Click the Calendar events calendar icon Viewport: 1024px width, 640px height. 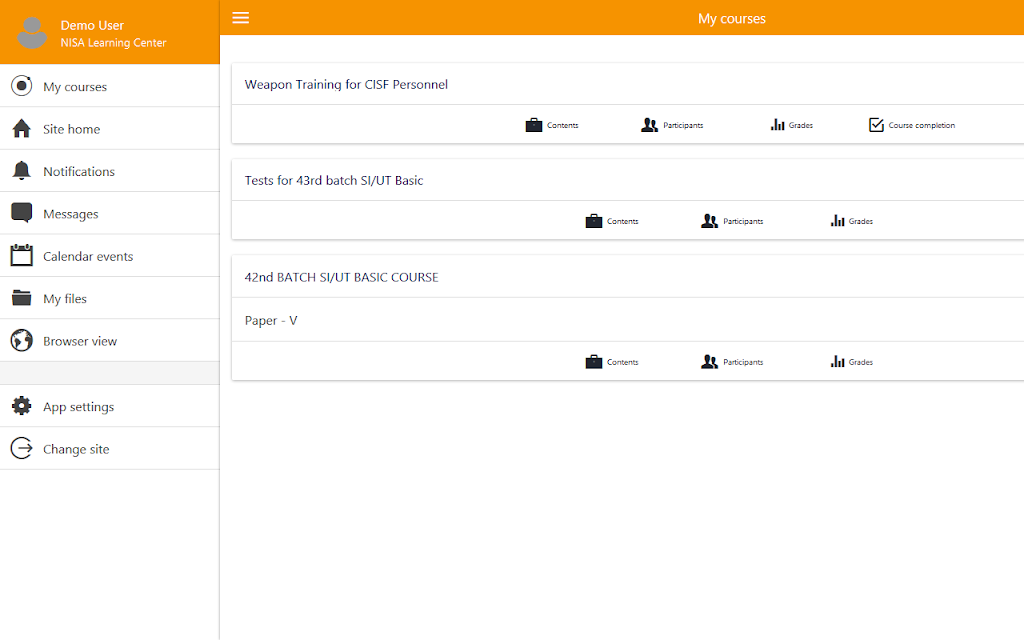pos(22,255)
